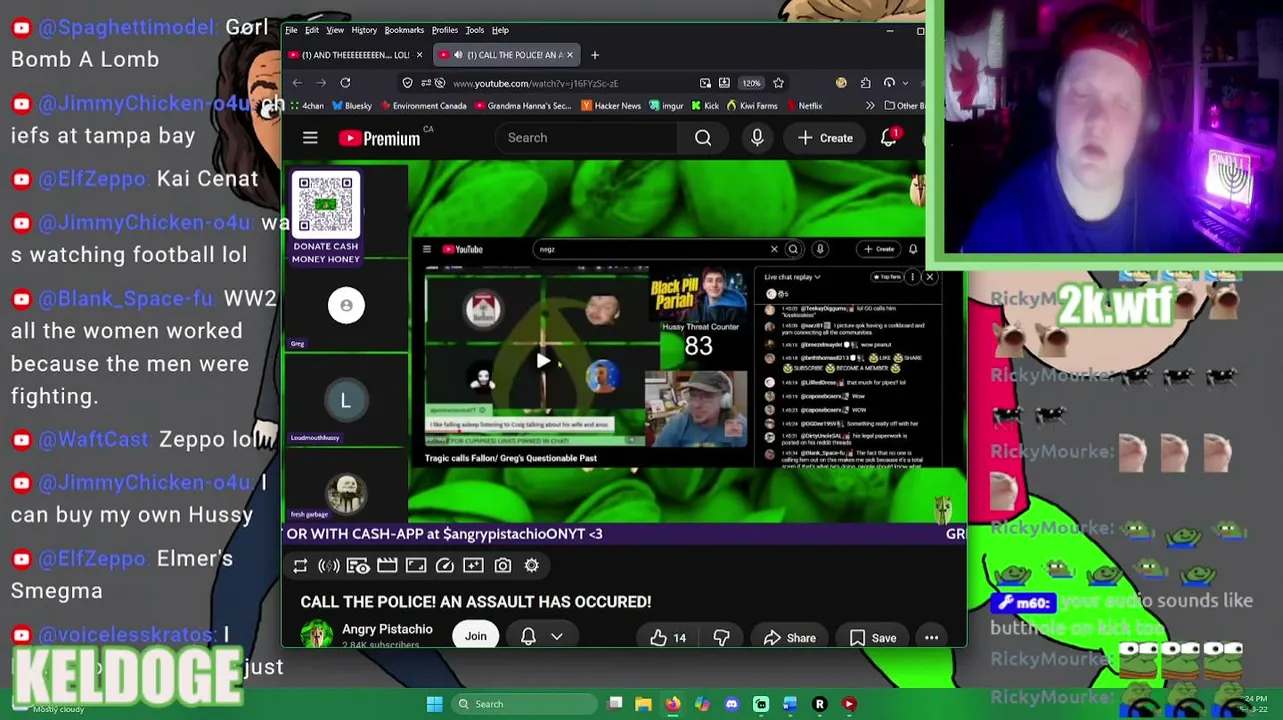Open the Angry Pistachio channel link
Screen dimensions: 1283x720
pyautogui.click(x=387, y=629)
